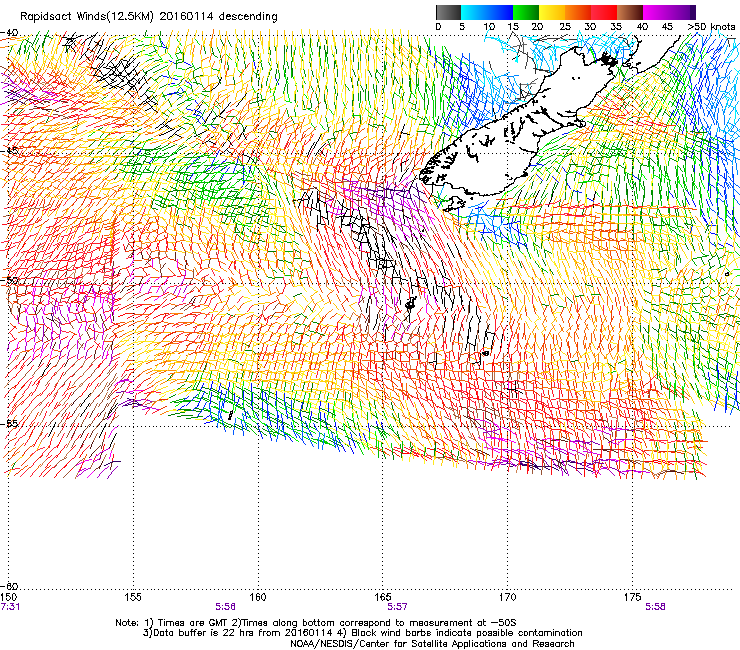Click the '155' longitude label
Viewport: 740px width, 650px height.
click(x=133, y=597)
